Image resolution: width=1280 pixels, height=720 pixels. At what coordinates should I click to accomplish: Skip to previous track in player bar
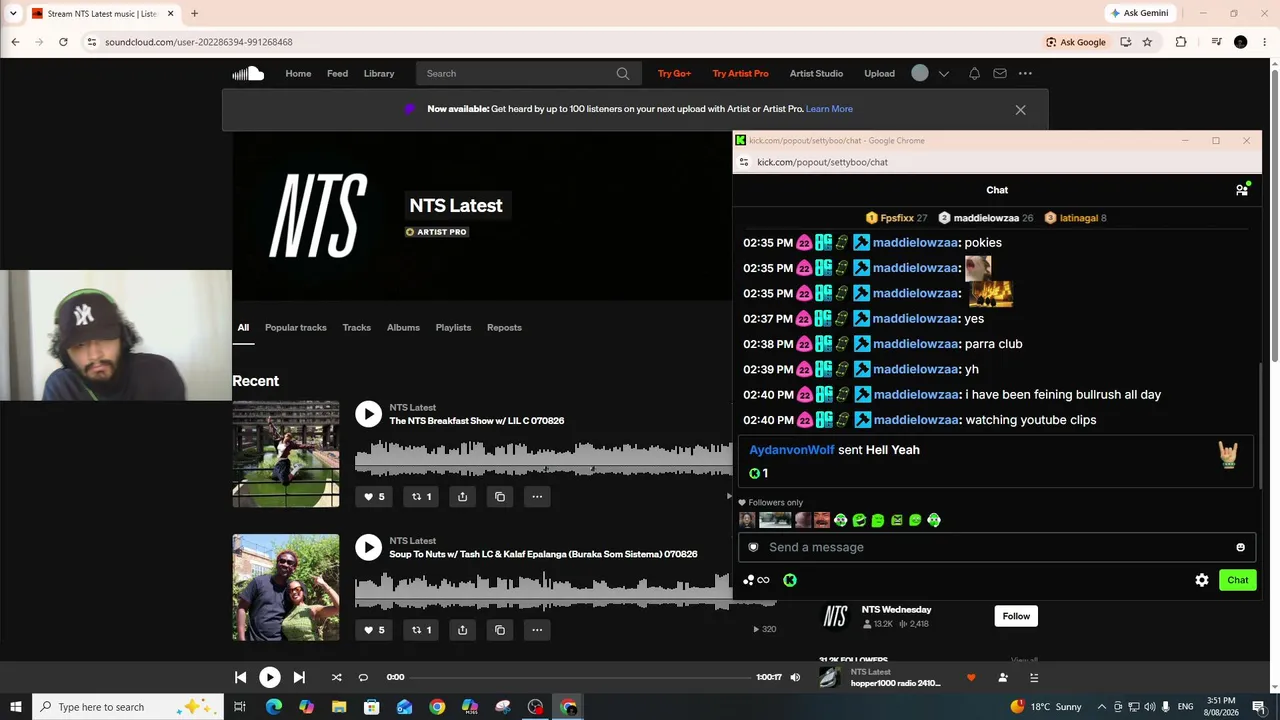[240, 677]
